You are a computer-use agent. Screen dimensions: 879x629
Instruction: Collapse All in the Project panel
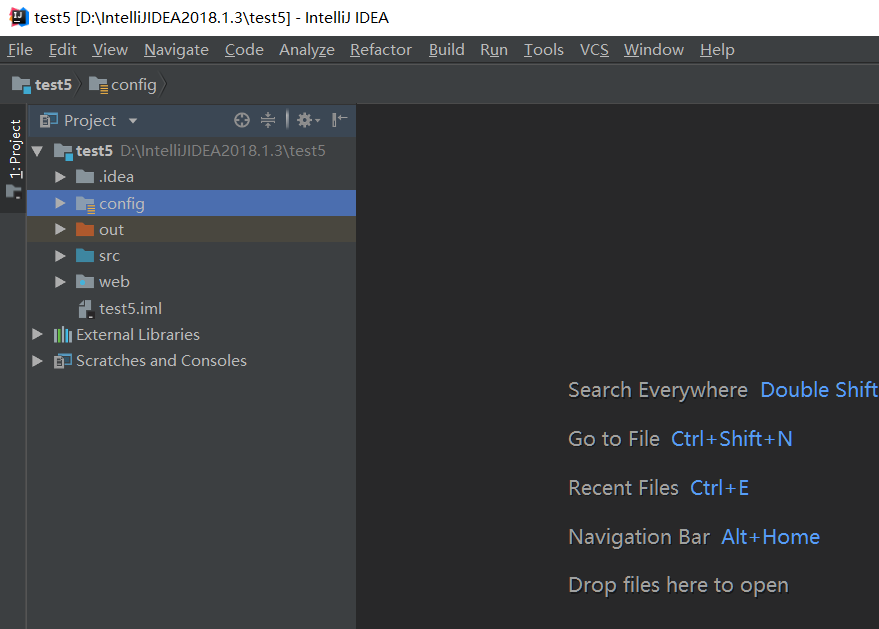click(x=268, y=120)
